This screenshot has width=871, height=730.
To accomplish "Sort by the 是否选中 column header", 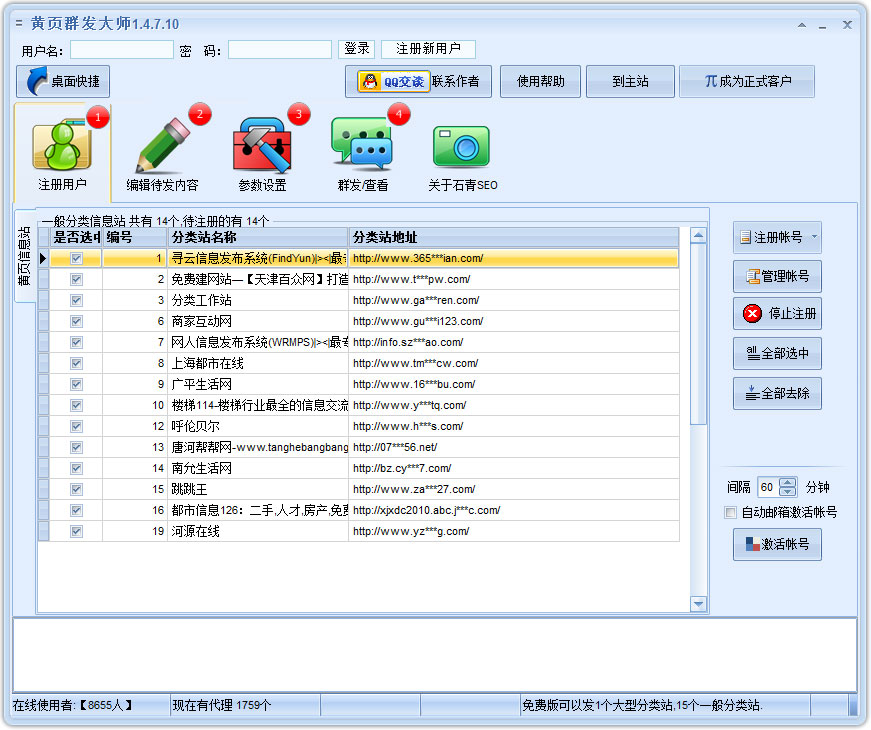I will 76,237.
